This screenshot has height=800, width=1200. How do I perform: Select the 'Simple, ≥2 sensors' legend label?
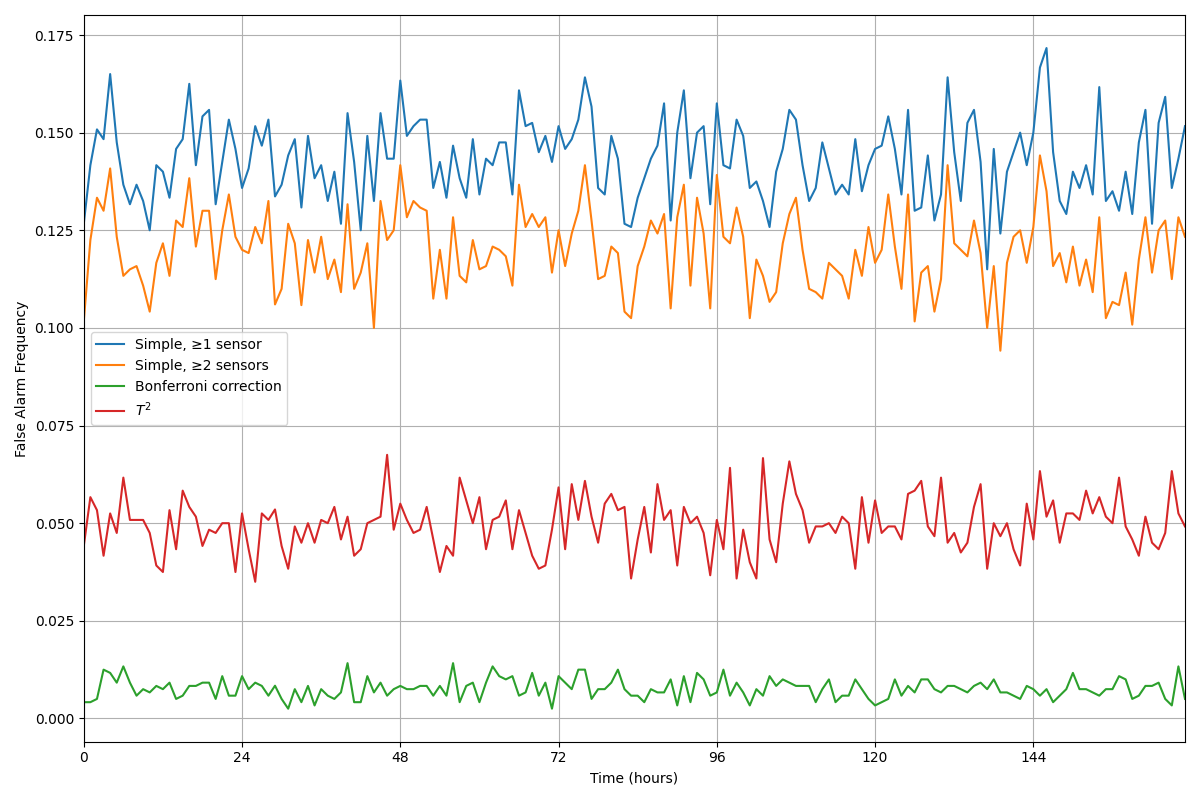tap(203, 366)
